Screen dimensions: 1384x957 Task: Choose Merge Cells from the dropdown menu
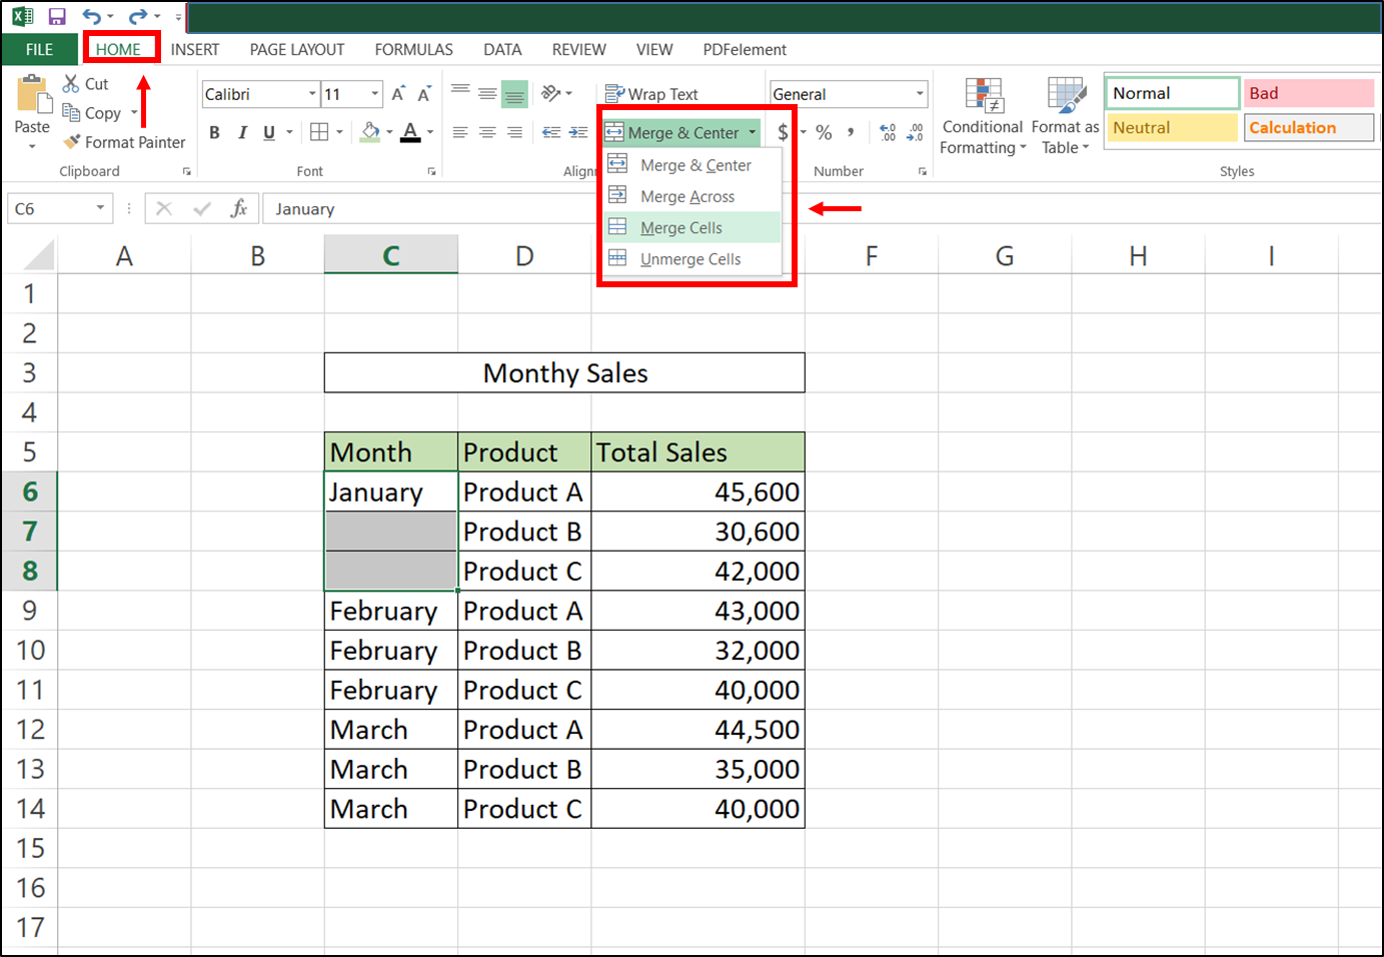(692, 228)
